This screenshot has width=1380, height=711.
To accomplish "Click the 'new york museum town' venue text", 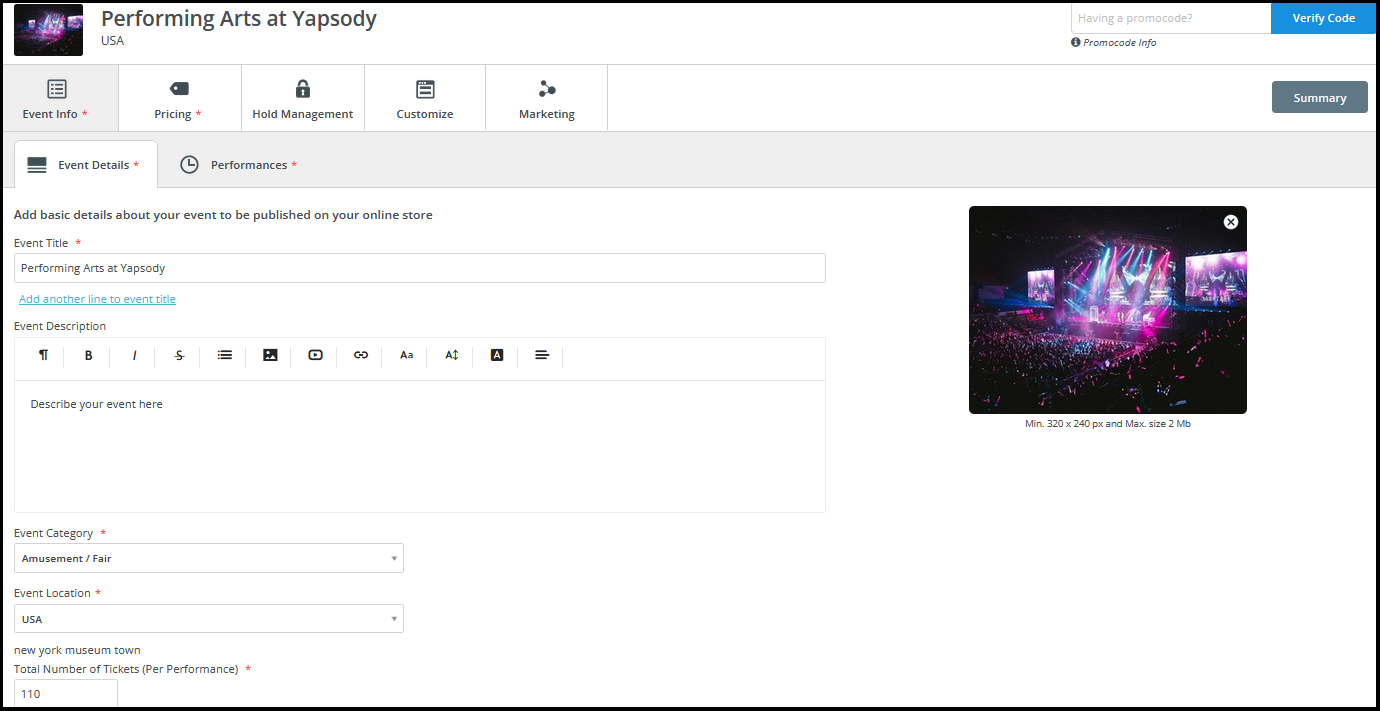I will tap(77, 650).
